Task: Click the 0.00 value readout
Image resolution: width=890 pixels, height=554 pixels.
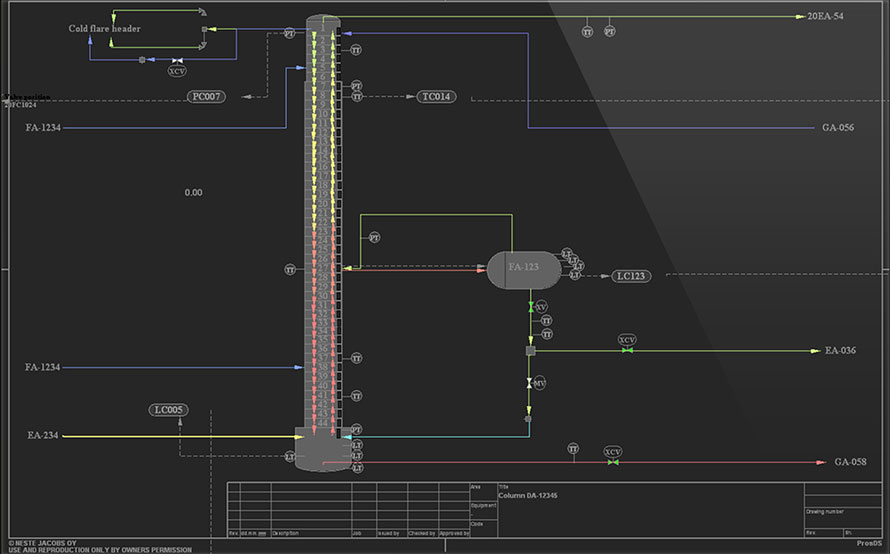Action: tap(193, 192)
